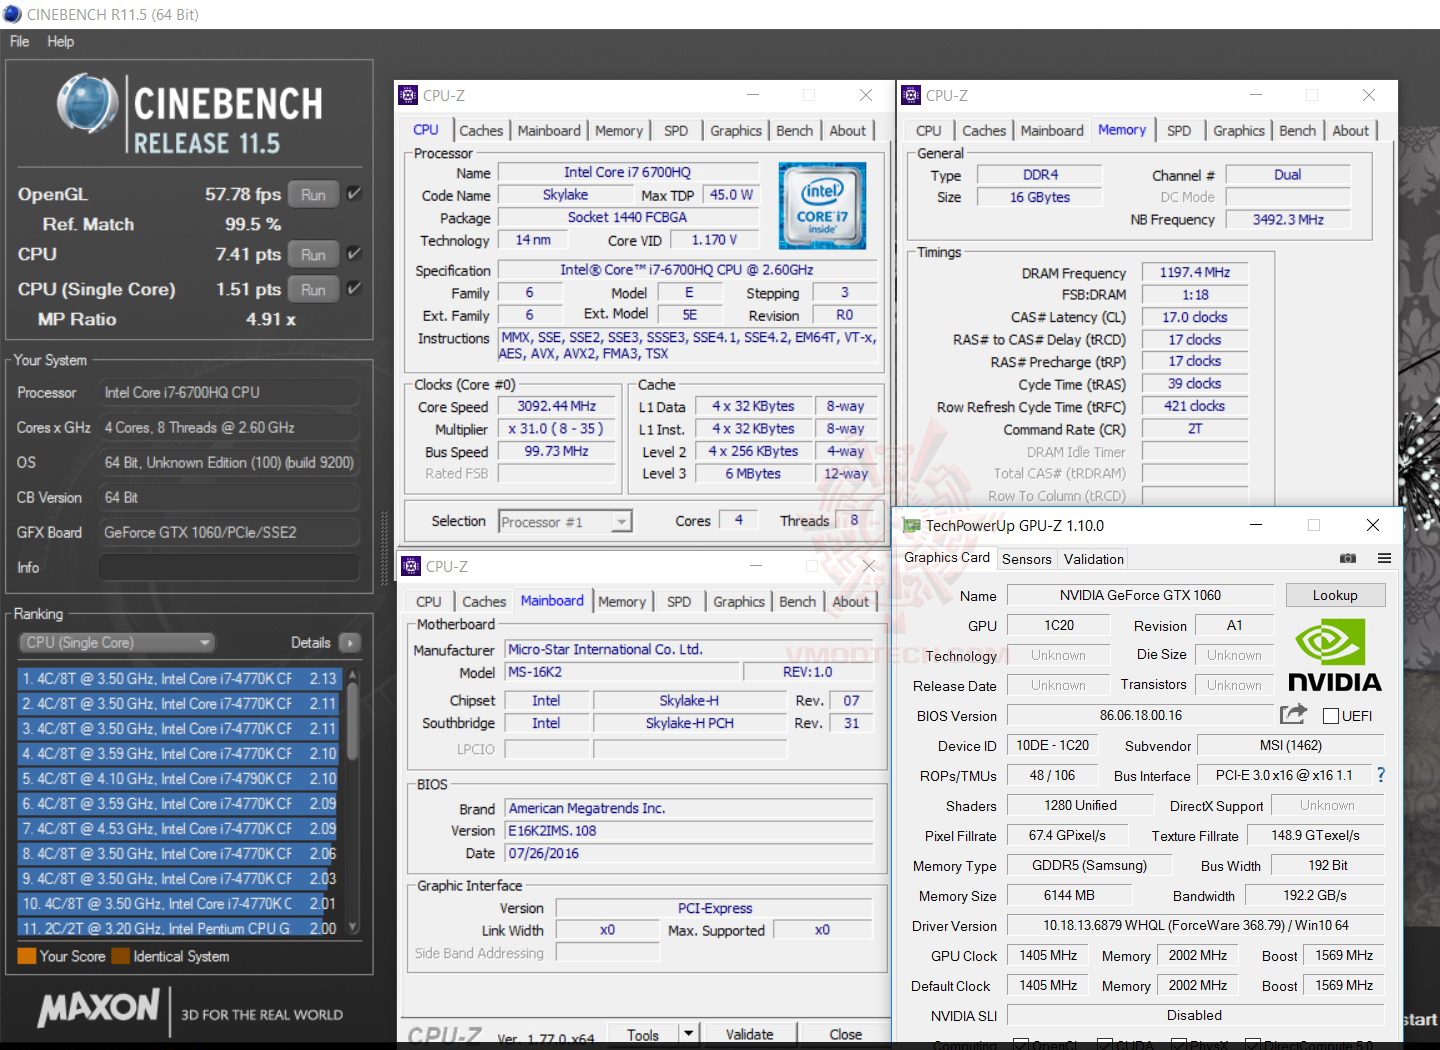This screenshot has width=1440, height=1050.
Task: Open Caches tab in CPU-Z processor window
Action: (x=481, y=131)
